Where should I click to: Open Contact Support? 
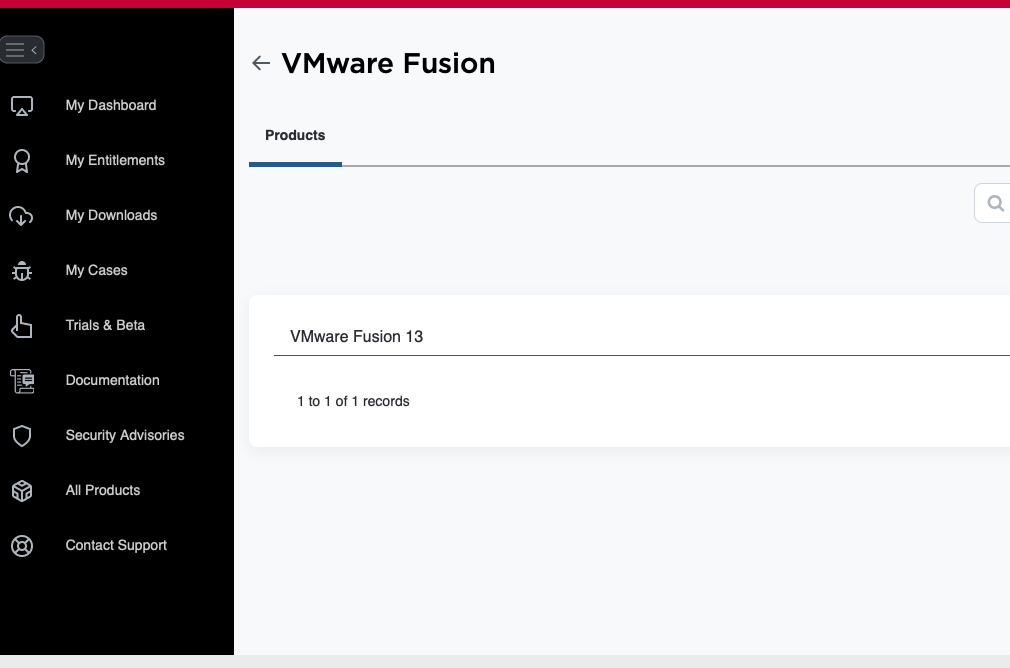tap(117, 546)
